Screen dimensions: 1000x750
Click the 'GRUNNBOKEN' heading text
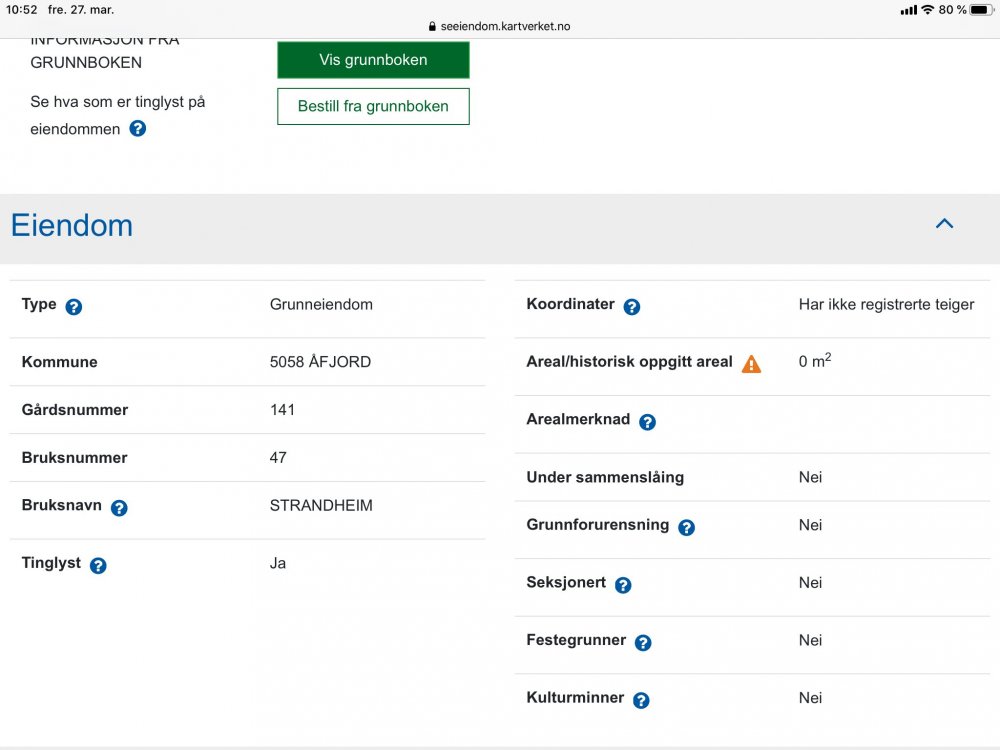pyautogui.click(x=86, y=62)
